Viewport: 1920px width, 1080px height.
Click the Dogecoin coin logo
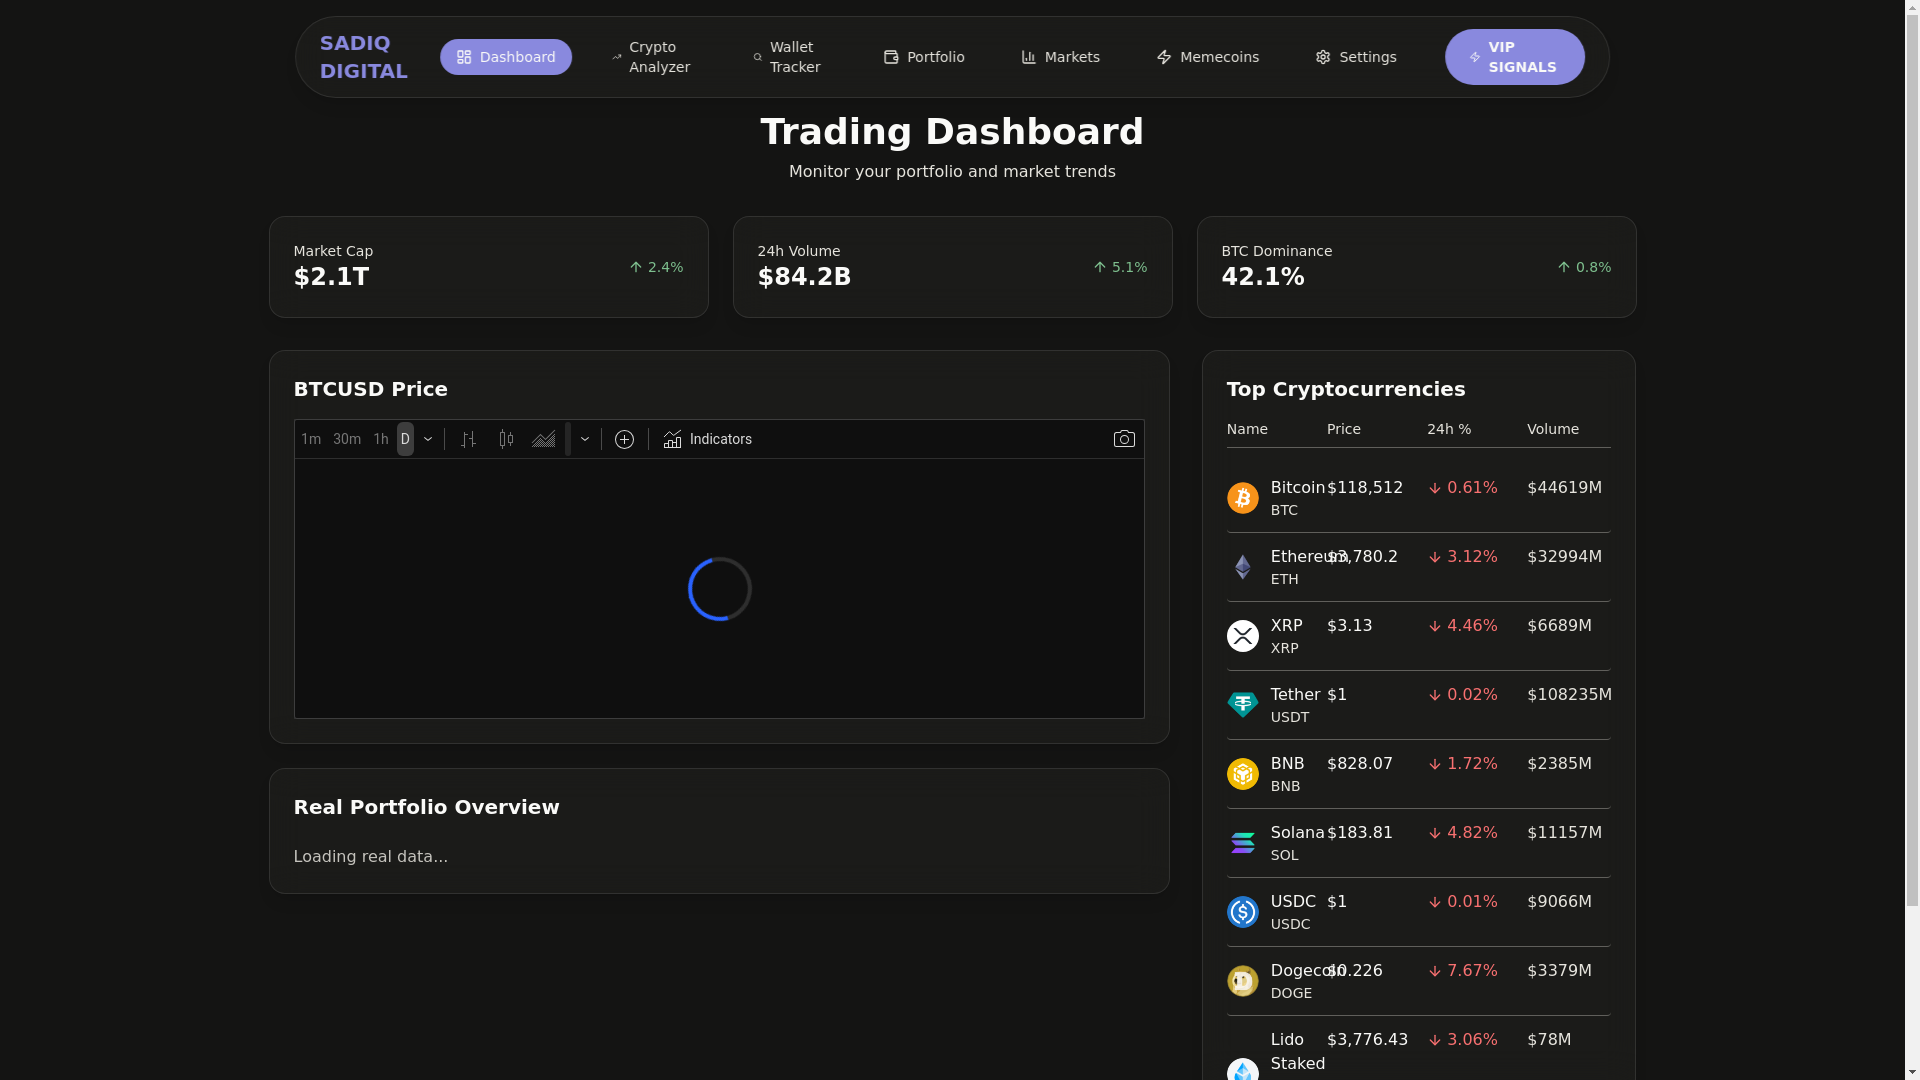click(1243, 981)
